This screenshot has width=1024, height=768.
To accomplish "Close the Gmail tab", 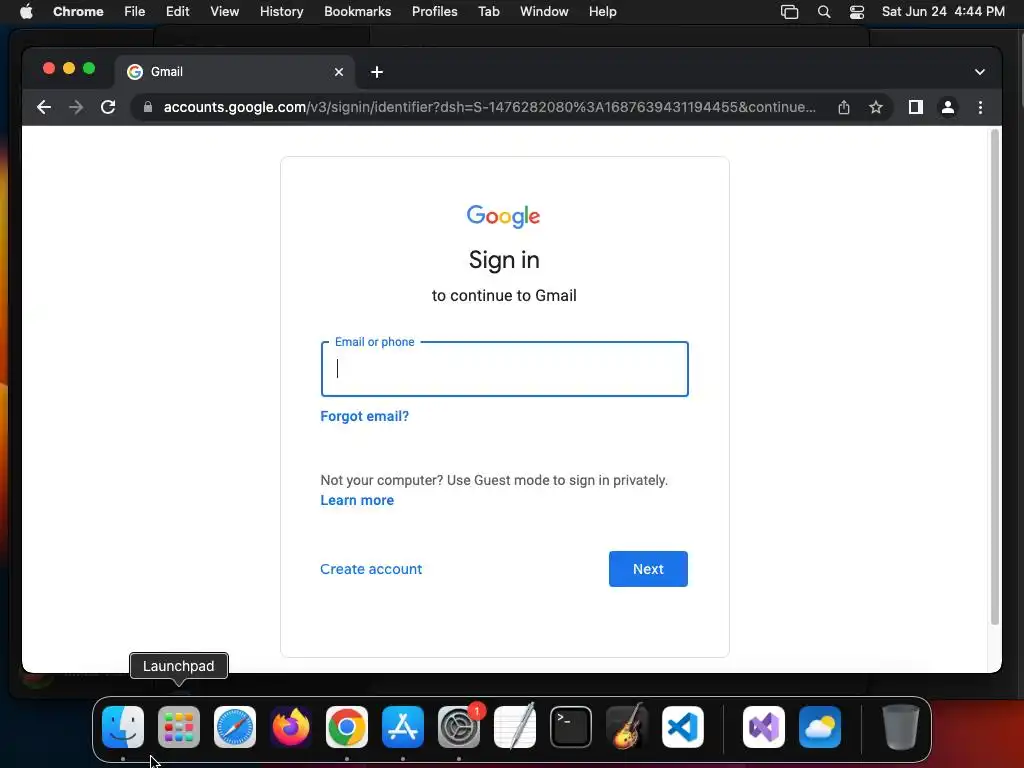I will click(x=339, y=72).
